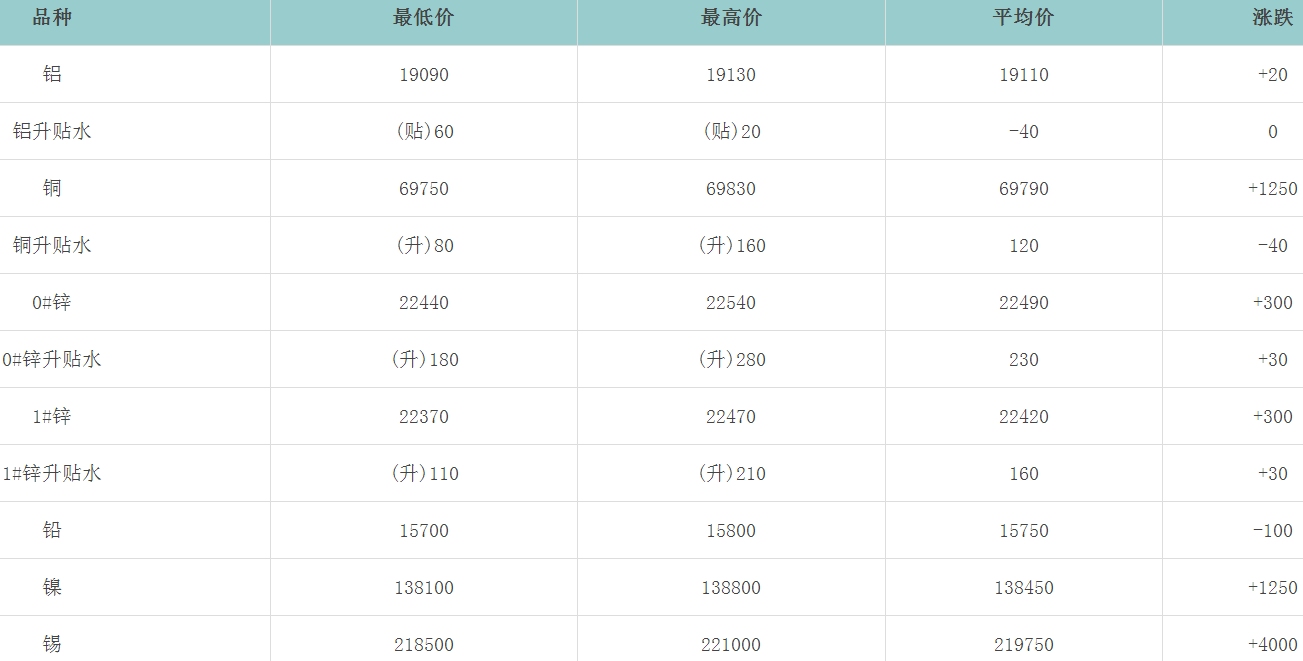Screen dimensions: 1303x661
Task: Select the 0#锌 product name
Action: (52, 302)
